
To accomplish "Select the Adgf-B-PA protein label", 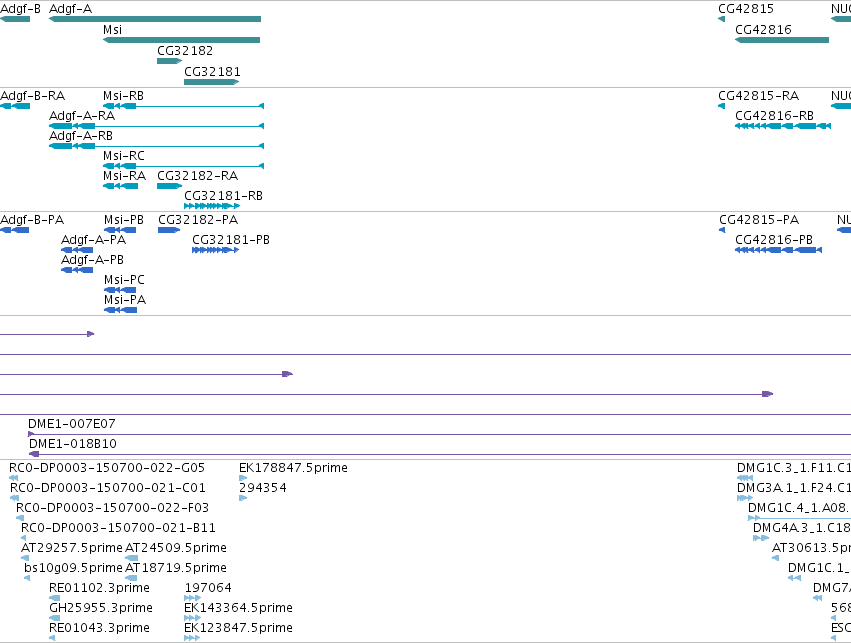I will pyautogui.click(x=32, y=220).
